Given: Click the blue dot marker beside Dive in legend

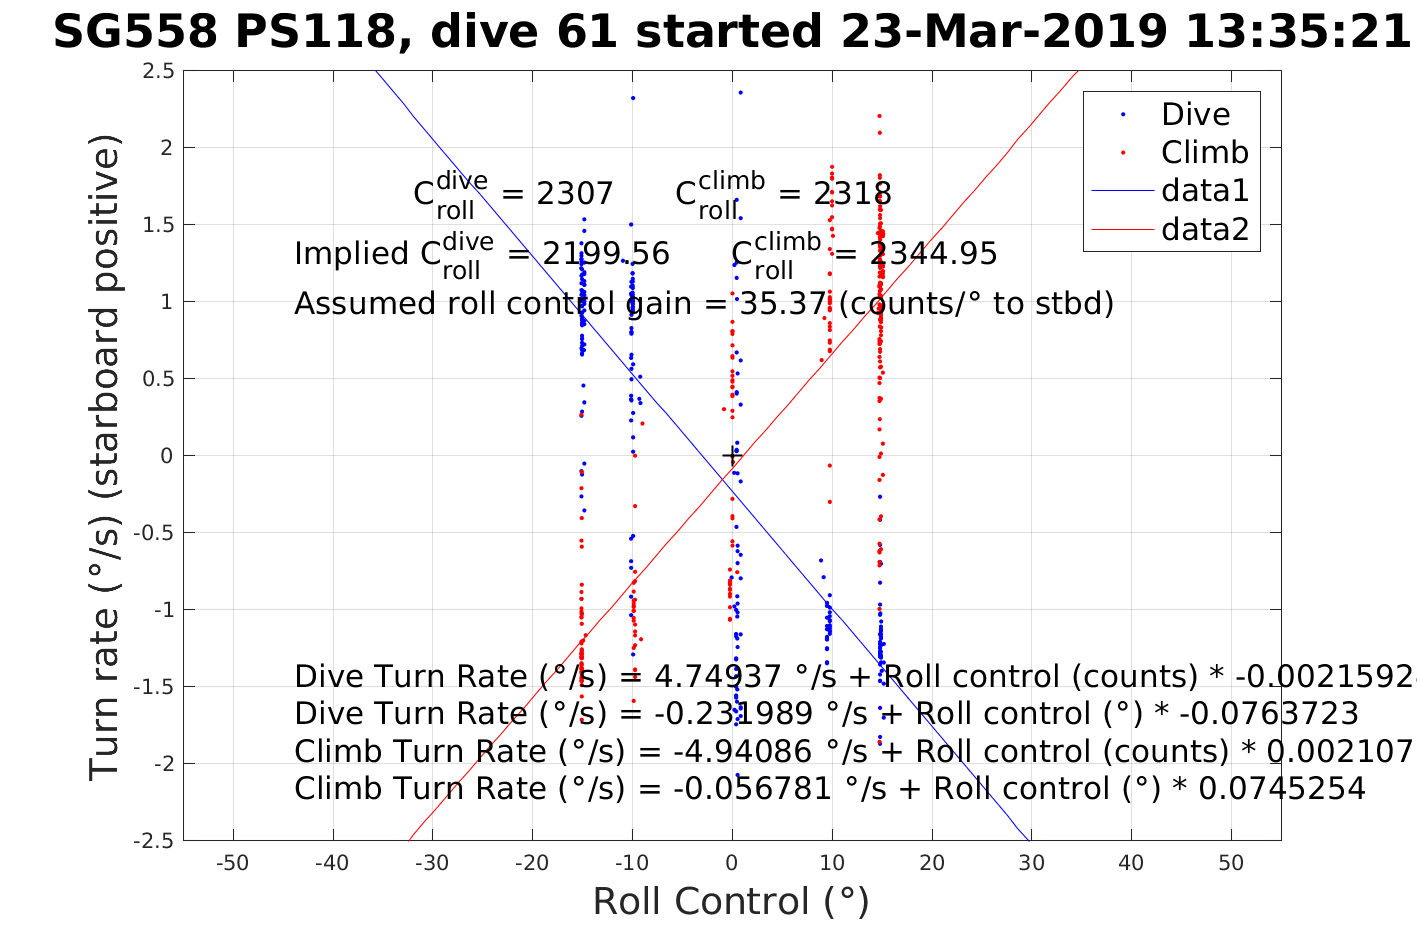Looking at the screenshot, I should (1122, 115).
